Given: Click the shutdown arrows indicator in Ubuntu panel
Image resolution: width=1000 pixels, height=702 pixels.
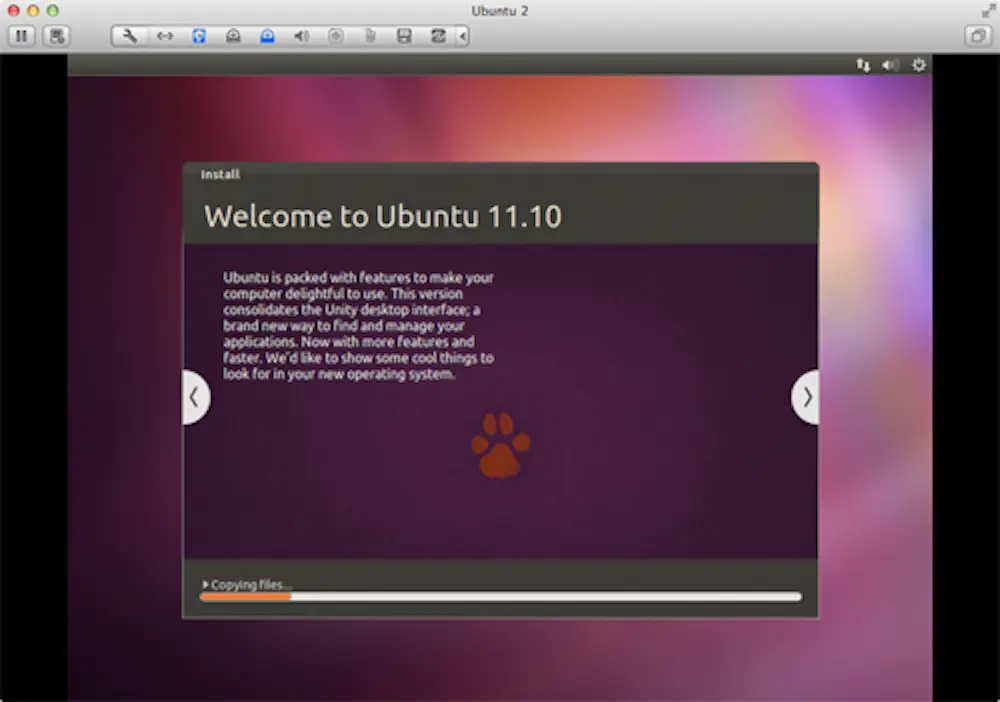Looking at the screenshot, I should click(x=863, y=64).
